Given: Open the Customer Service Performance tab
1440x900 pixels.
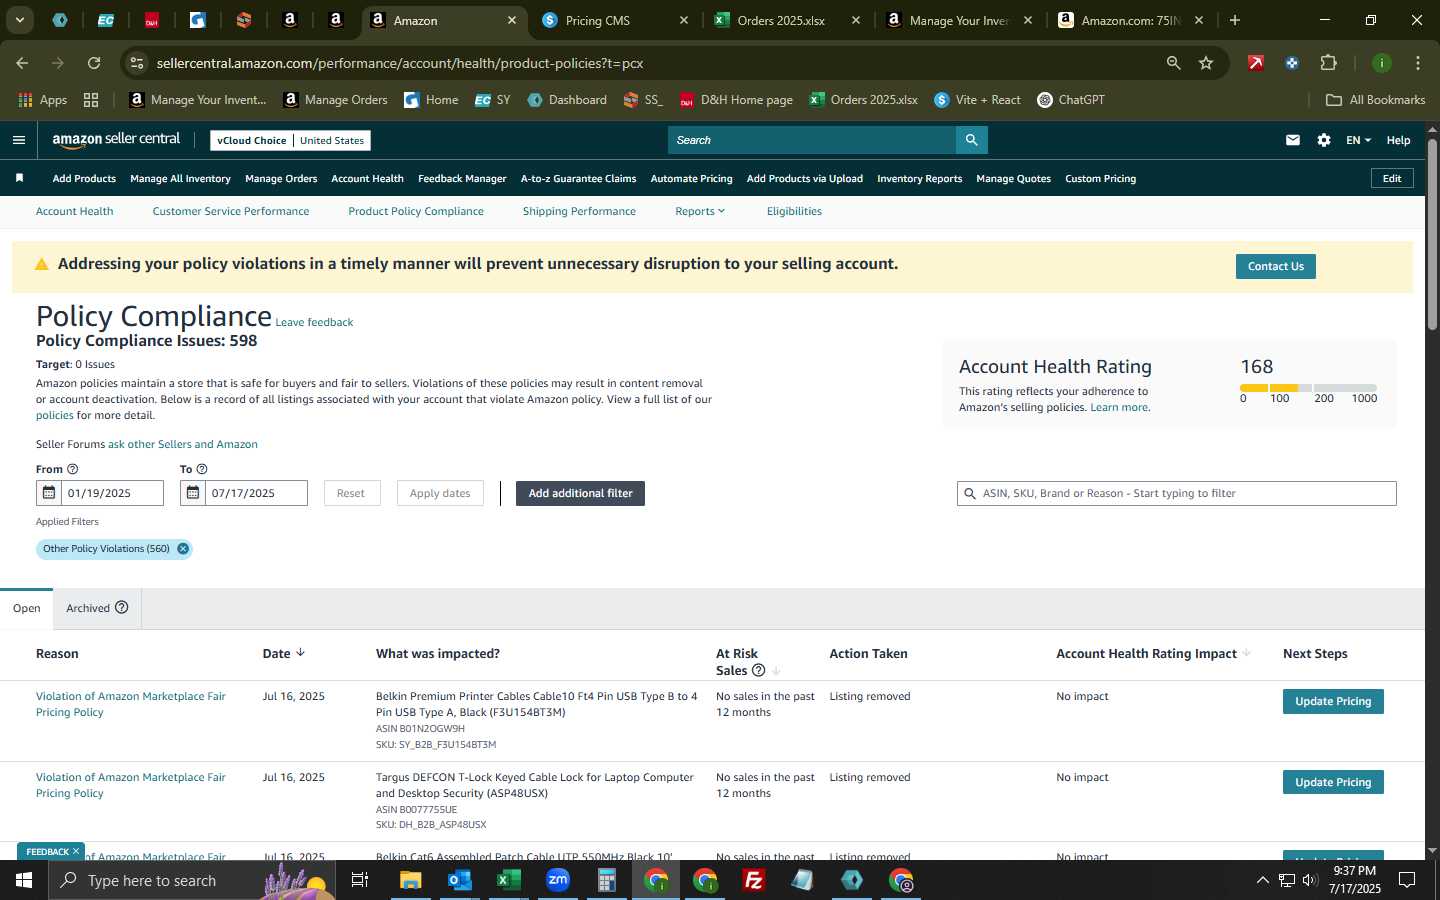Looking at the screenshot, I should (231, 211).
